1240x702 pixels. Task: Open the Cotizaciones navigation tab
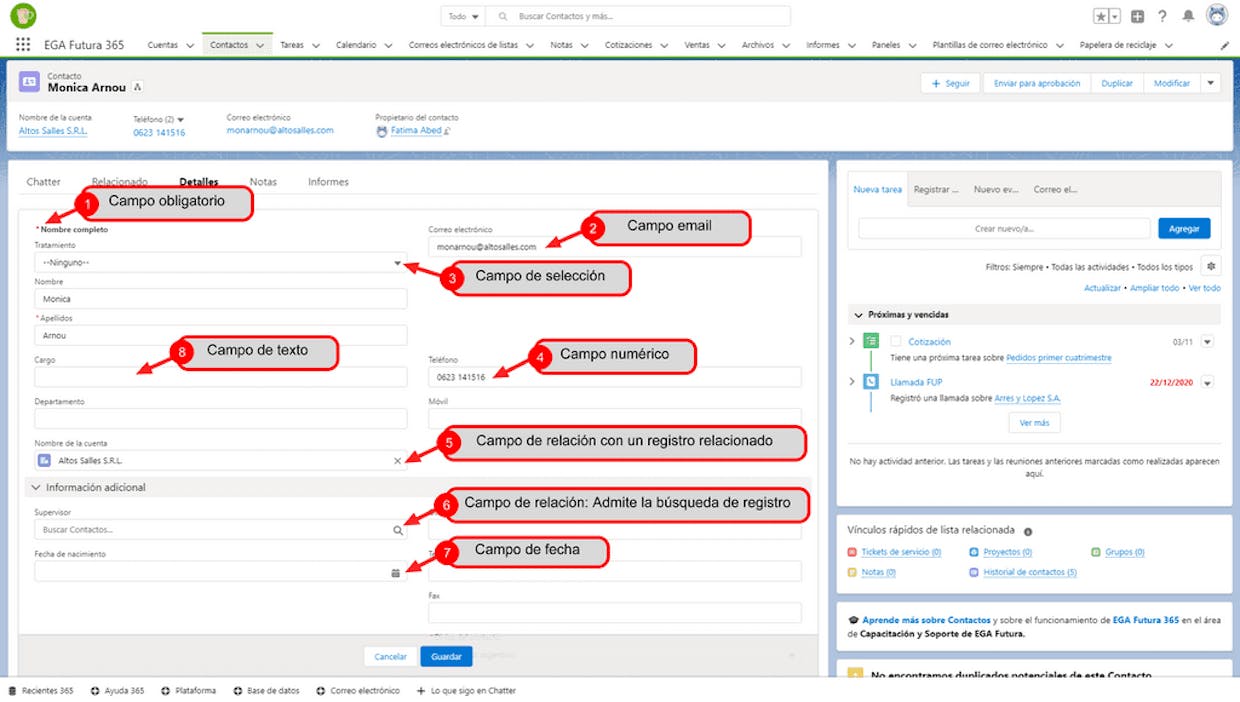pyautogui.click(x=629, y=45)
